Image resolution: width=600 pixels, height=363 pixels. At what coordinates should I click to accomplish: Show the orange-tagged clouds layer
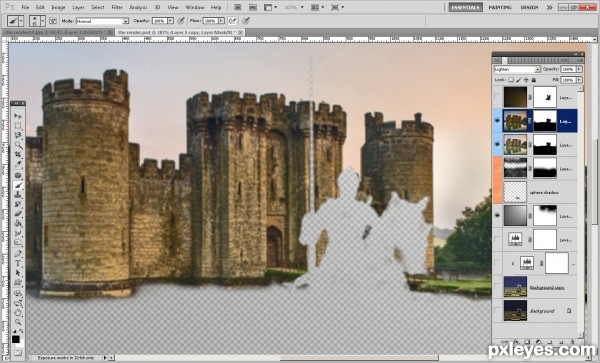coord(497,168)
